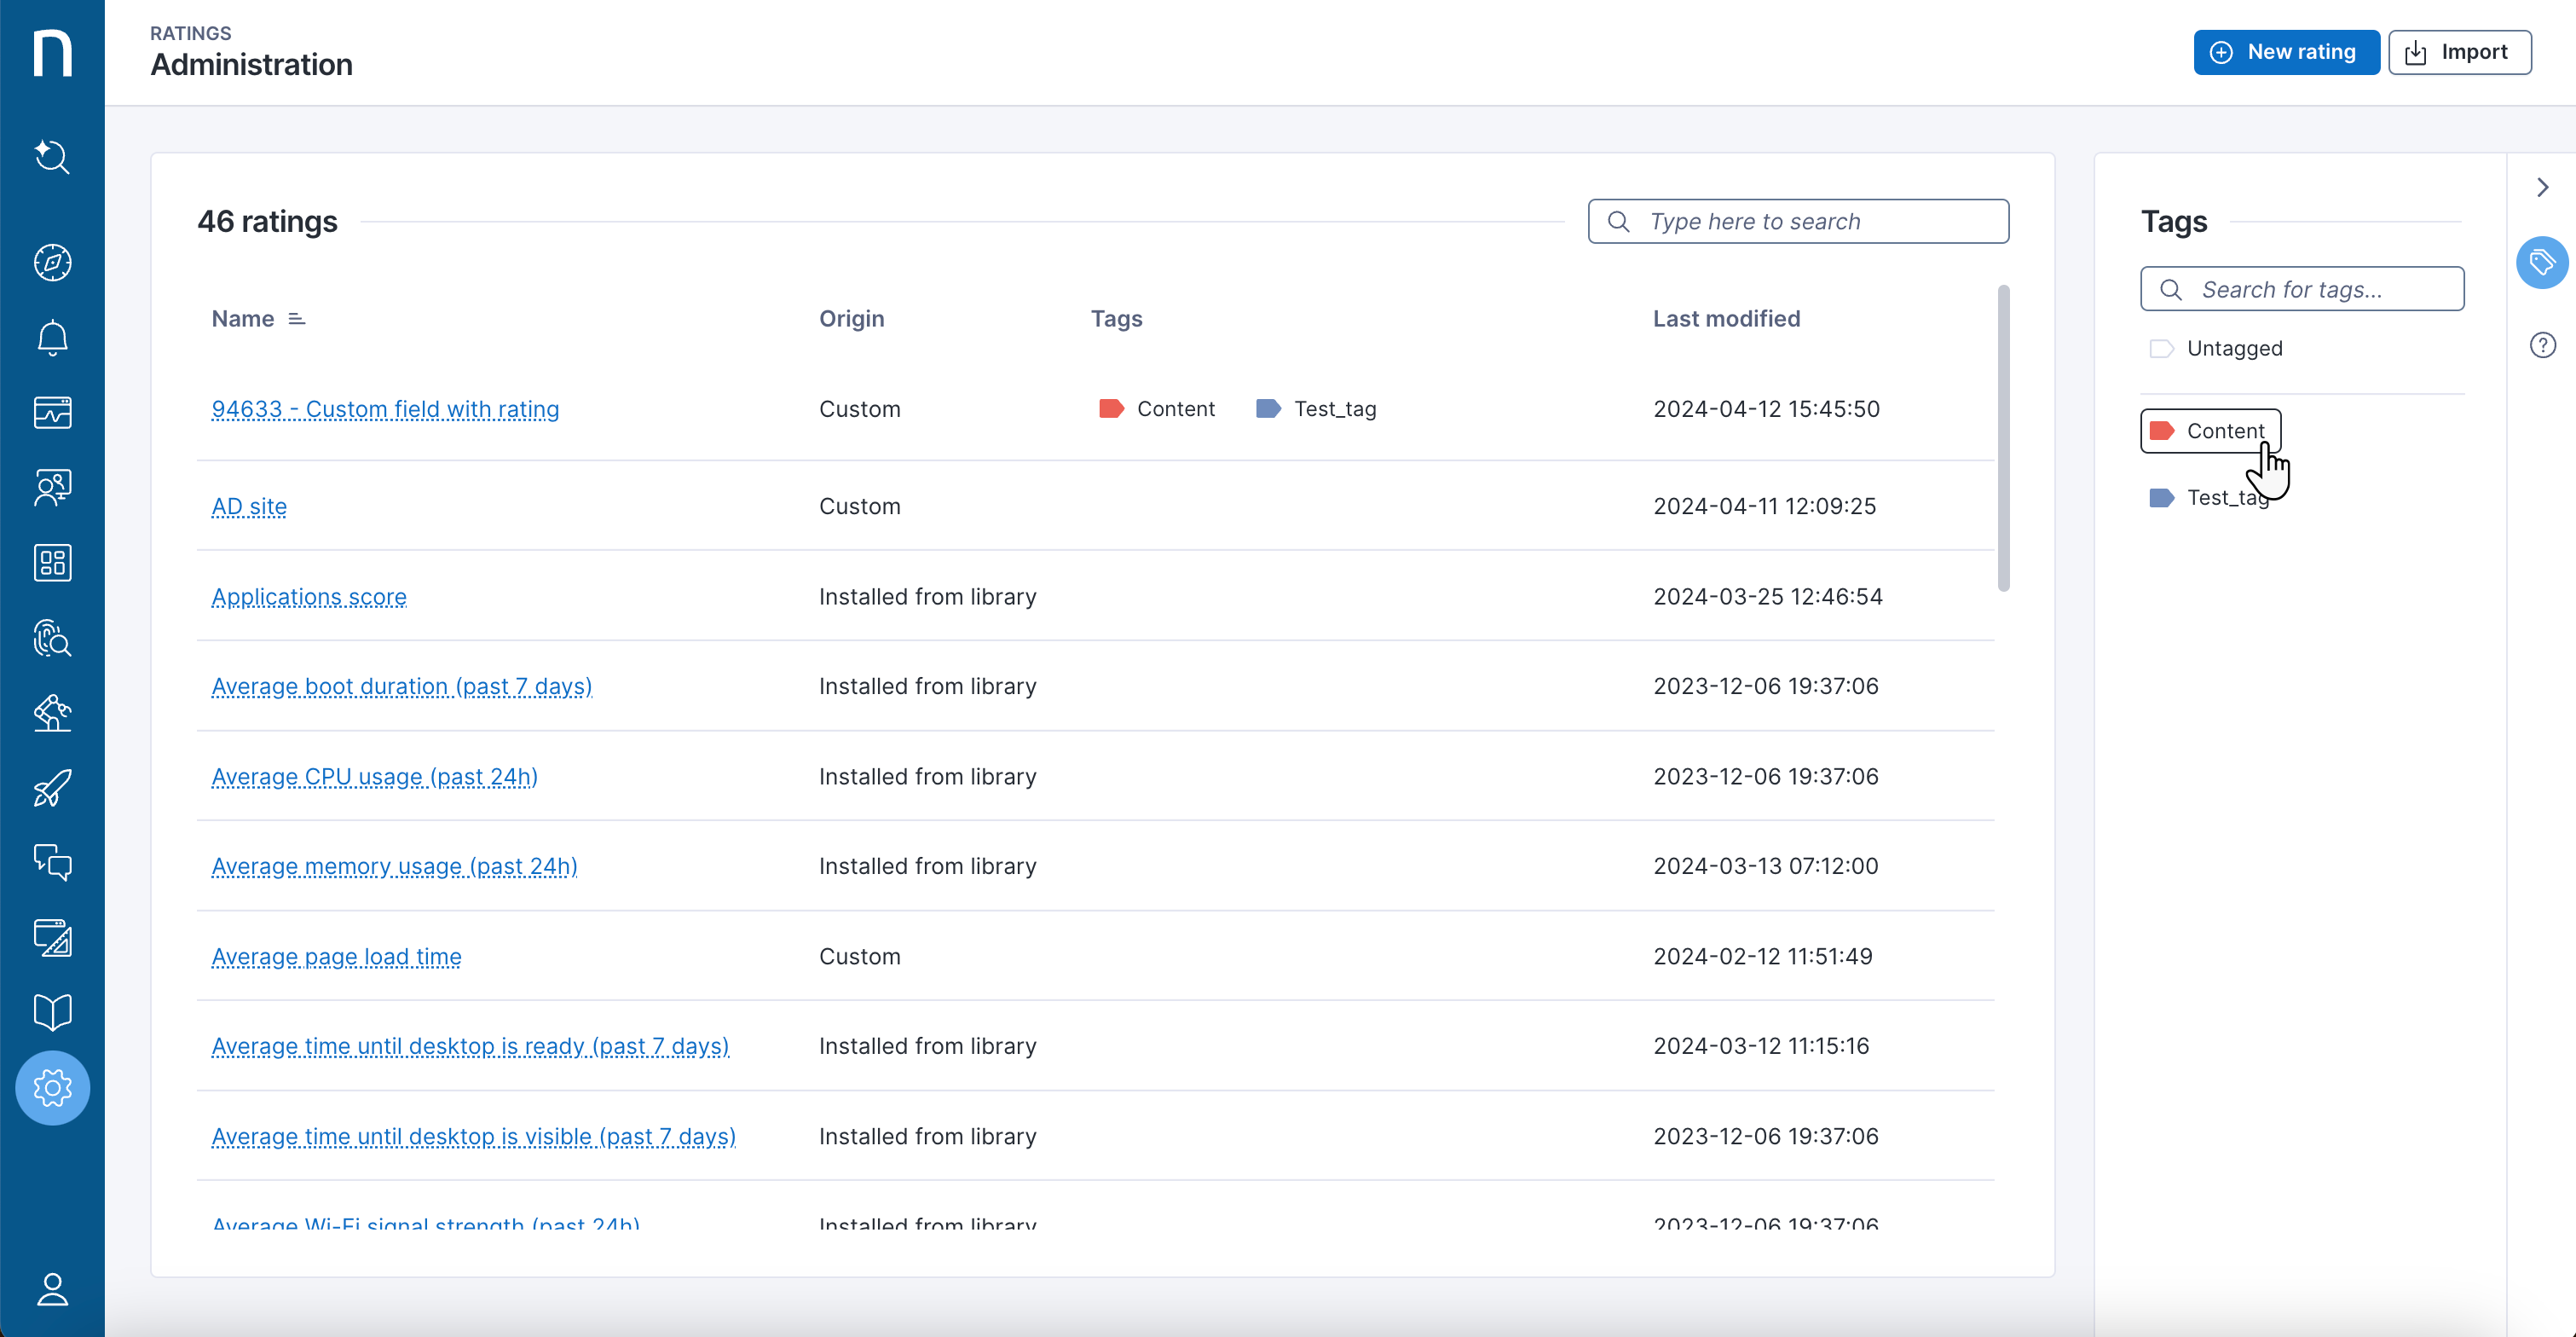The image size is (2576, 1337).
Task: Sort by Name using the sort icon
Action: point(296,319)
